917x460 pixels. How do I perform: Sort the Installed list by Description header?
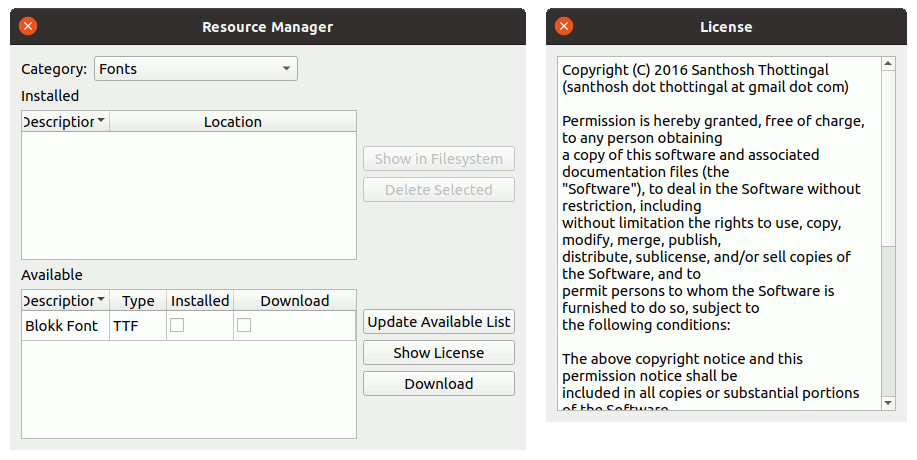64,122
